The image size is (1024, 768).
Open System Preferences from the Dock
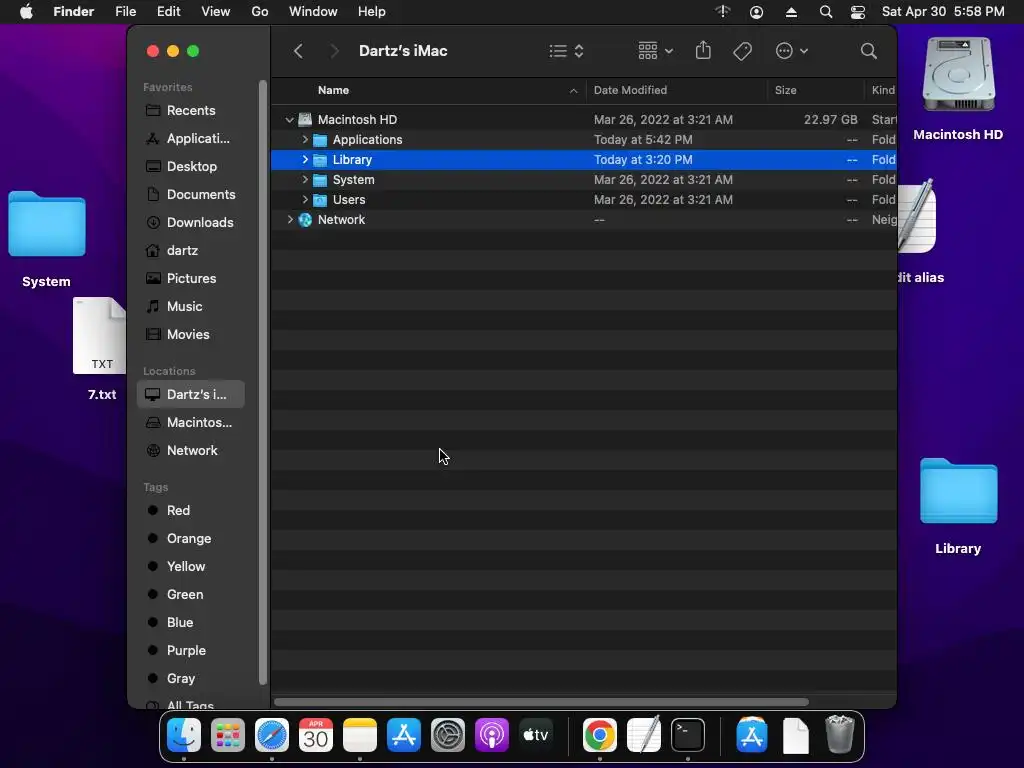[x=447, y=735]
